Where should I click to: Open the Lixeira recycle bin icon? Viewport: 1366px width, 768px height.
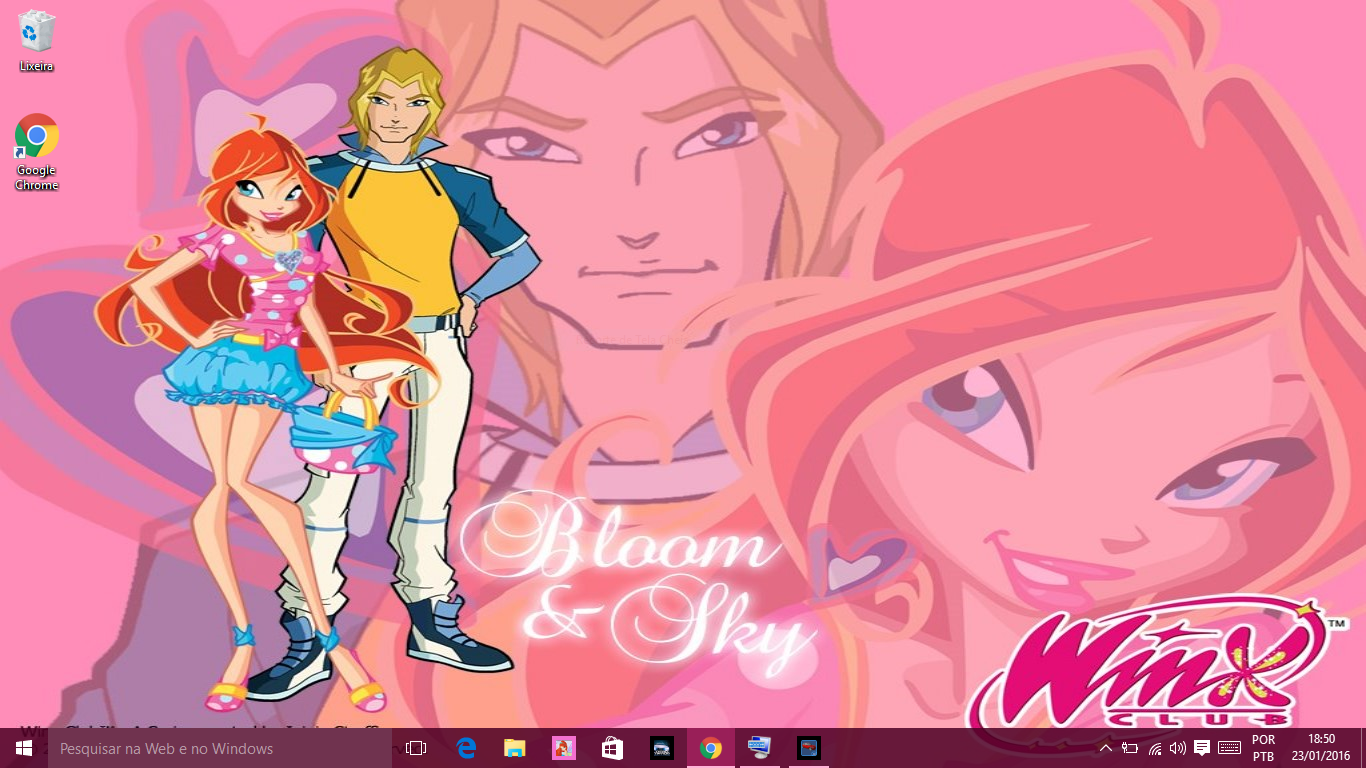tap(36, 41)
